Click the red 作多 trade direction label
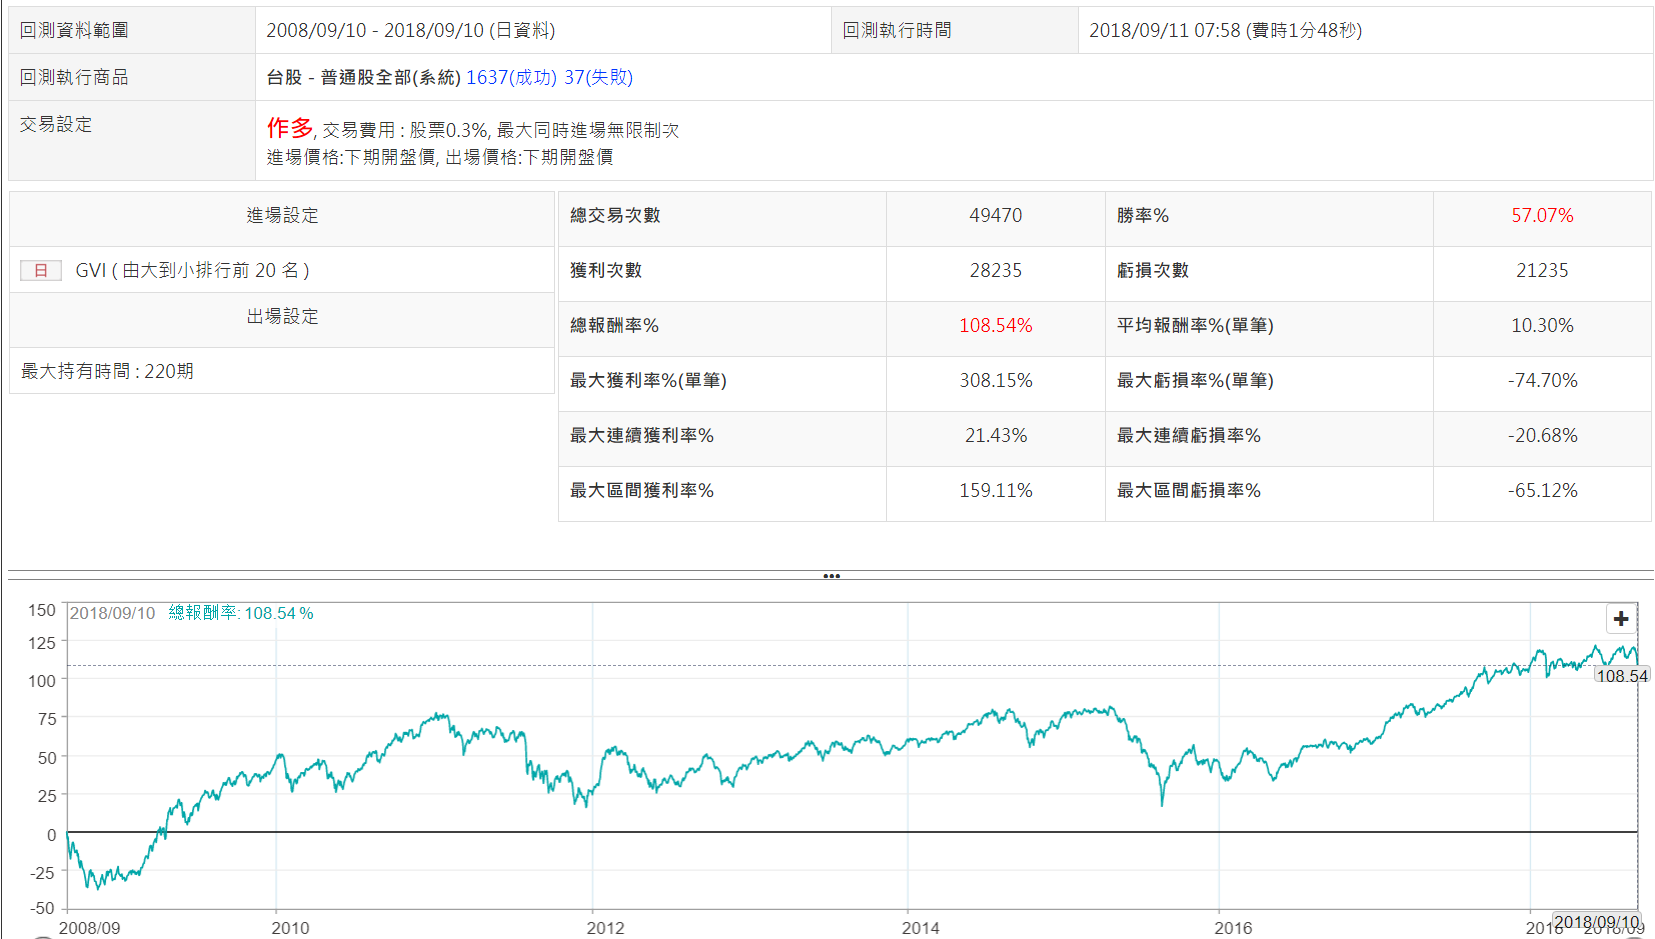 click(289, 128)
